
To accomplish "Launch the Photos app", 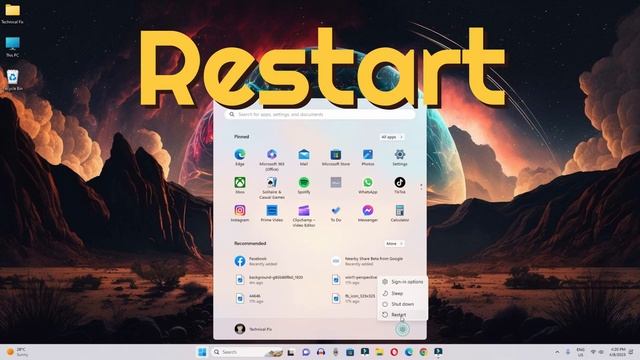I will coord(368,157).
